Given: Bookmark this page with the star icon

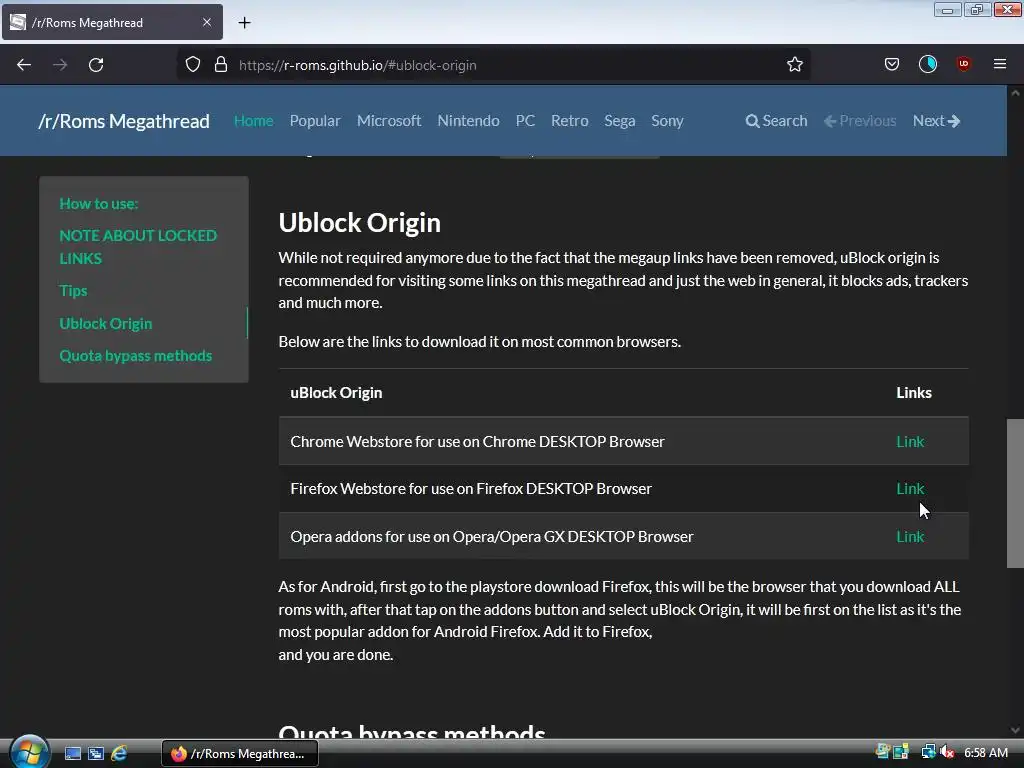Looking at the screenshot, I should (795, 65).
